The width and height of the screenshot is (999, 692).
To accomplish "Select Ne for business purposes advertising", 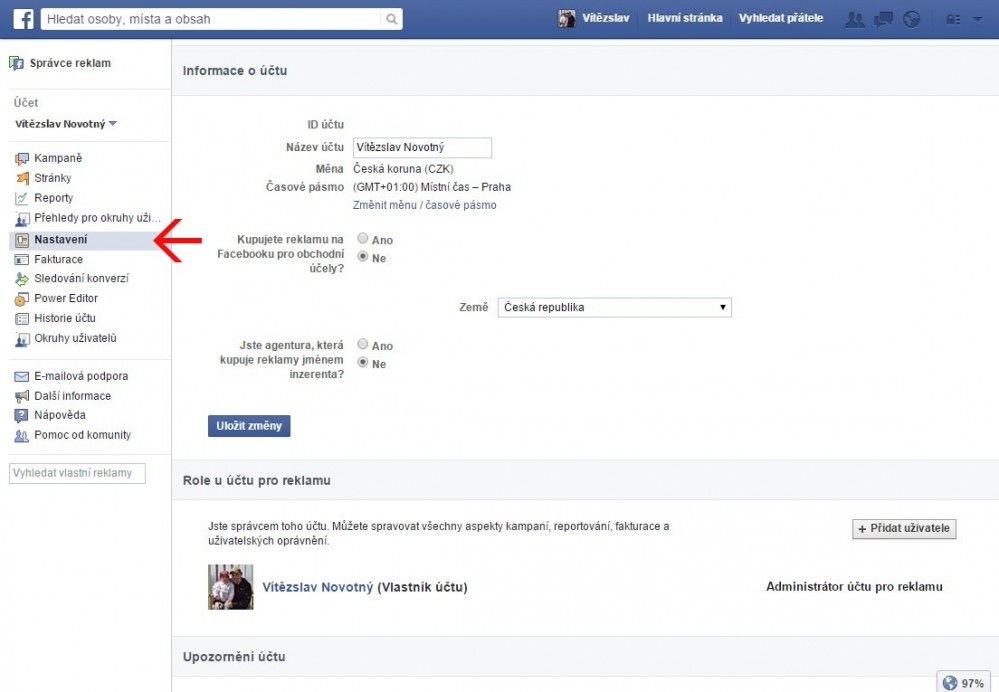I will click(363, 258).
